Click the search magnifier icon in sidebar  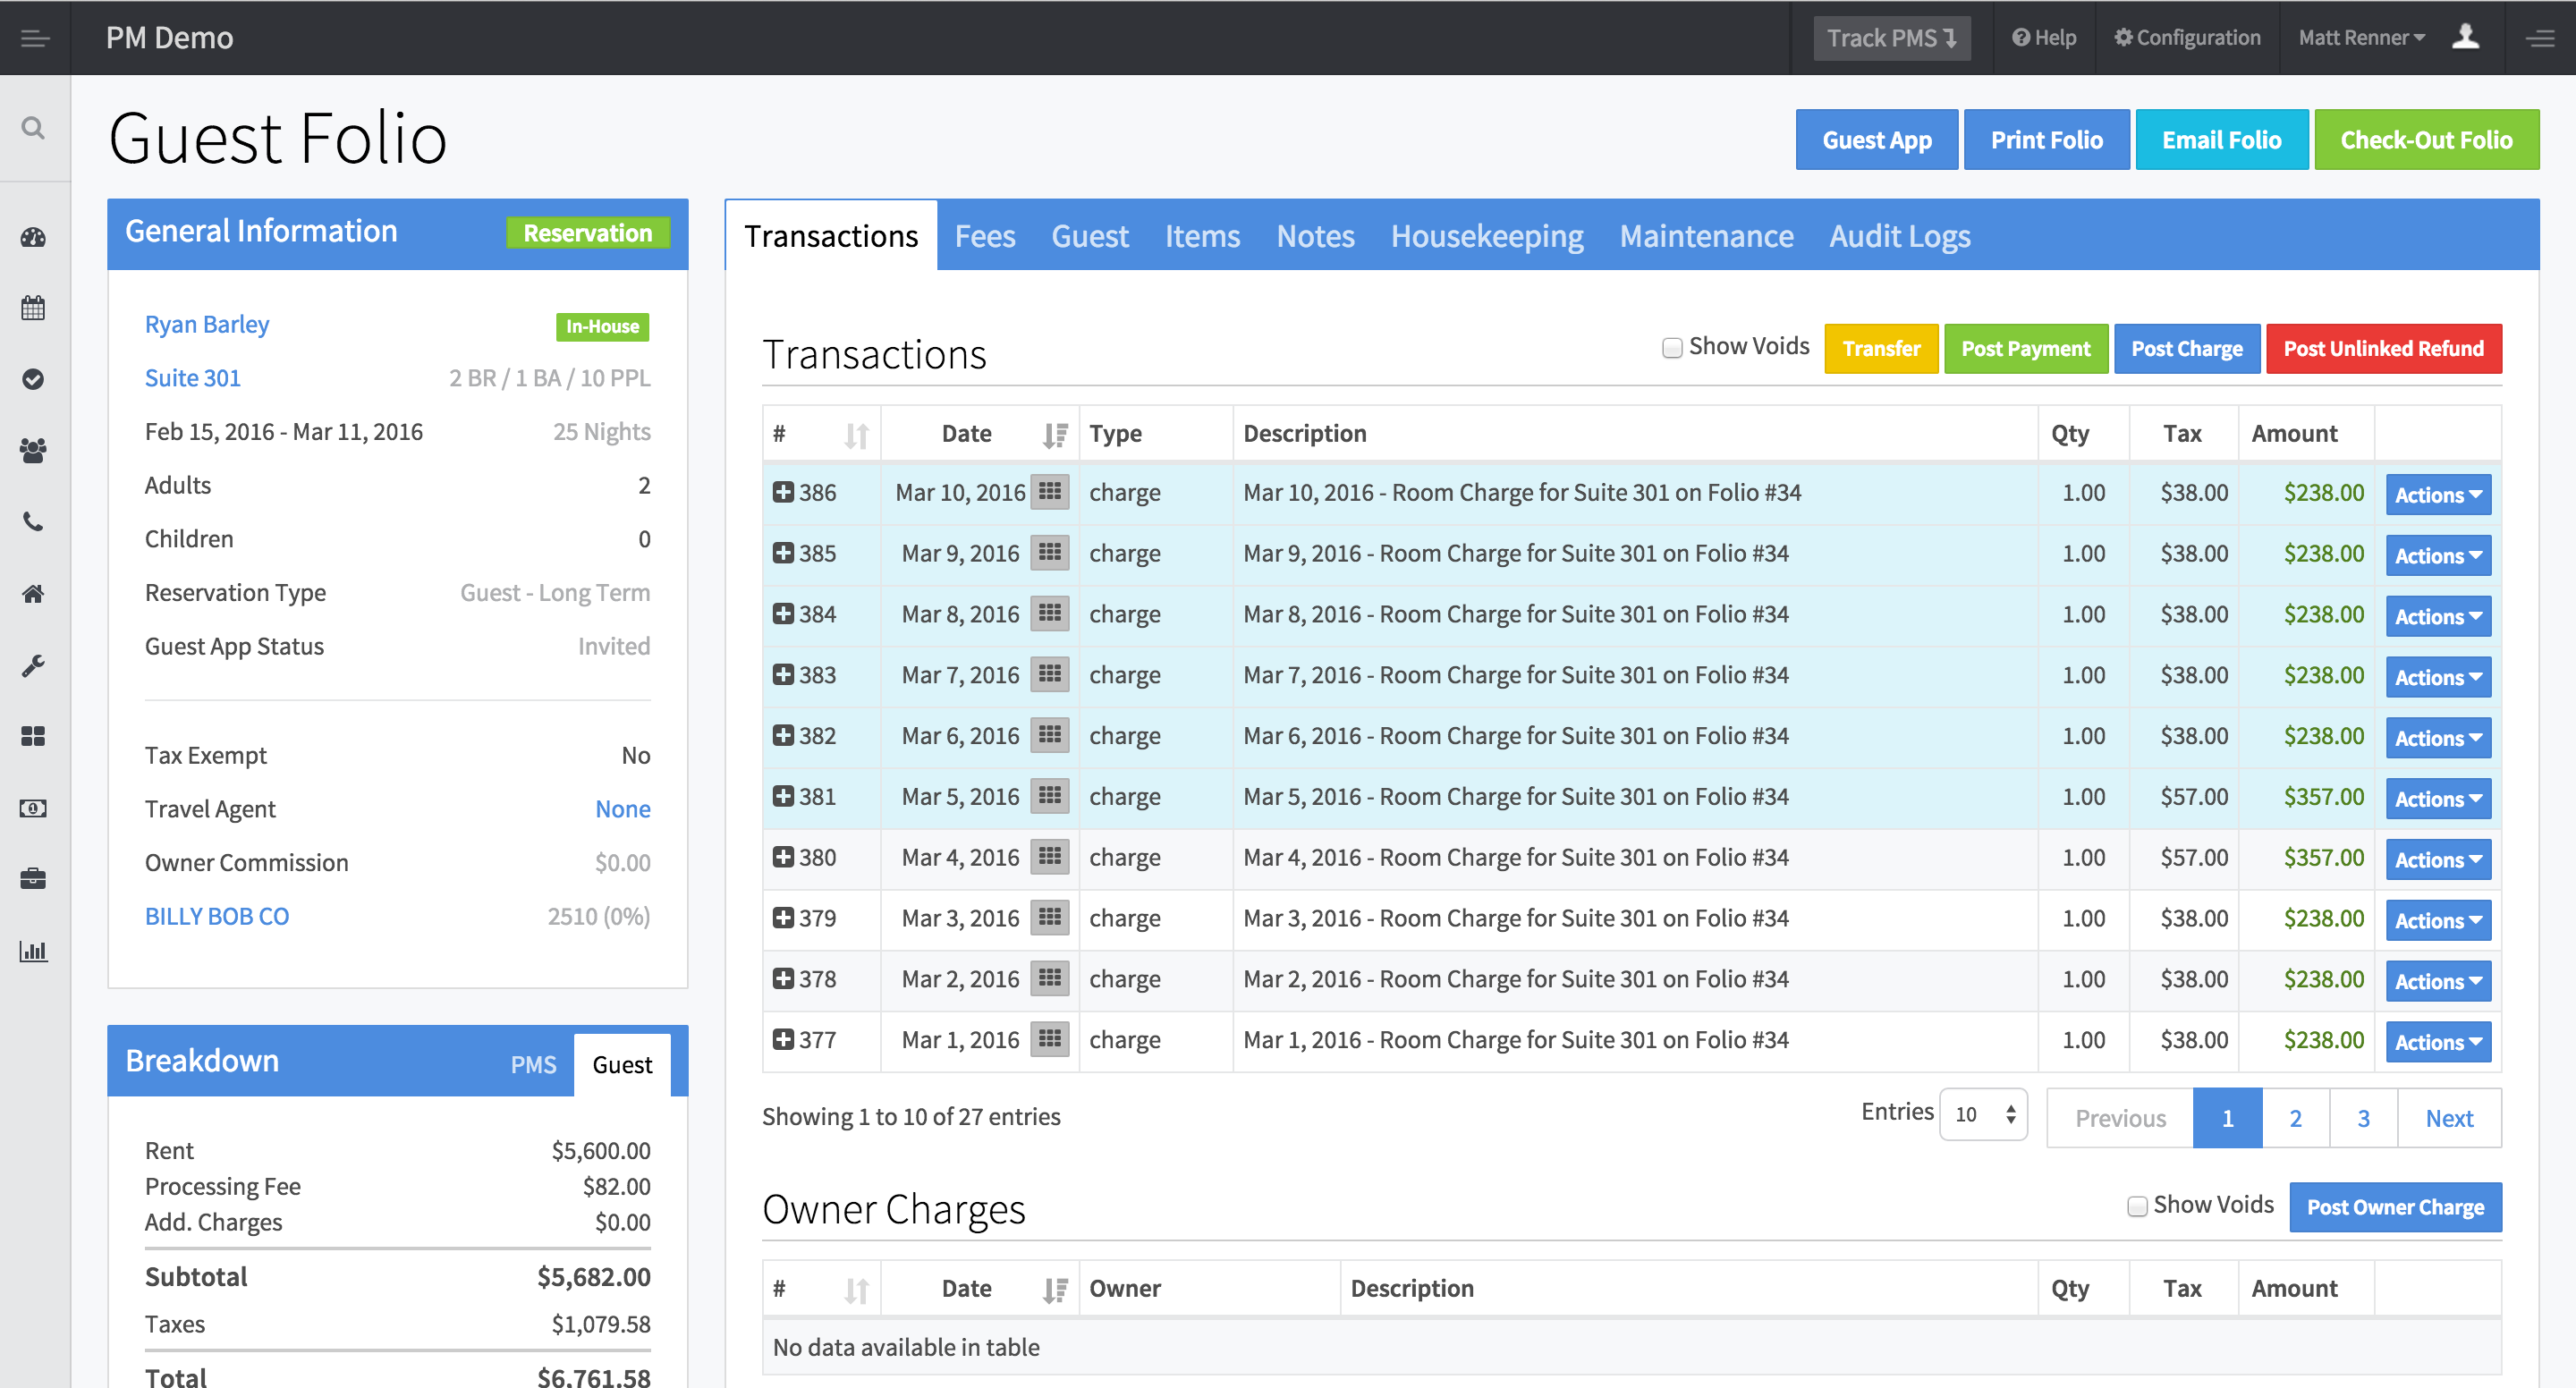33,128
